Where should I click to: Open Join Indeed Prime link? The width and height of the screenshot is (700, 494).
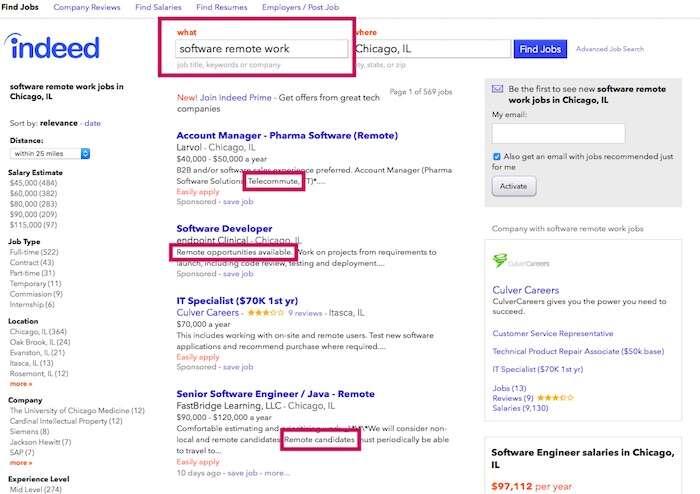point(235,97)
